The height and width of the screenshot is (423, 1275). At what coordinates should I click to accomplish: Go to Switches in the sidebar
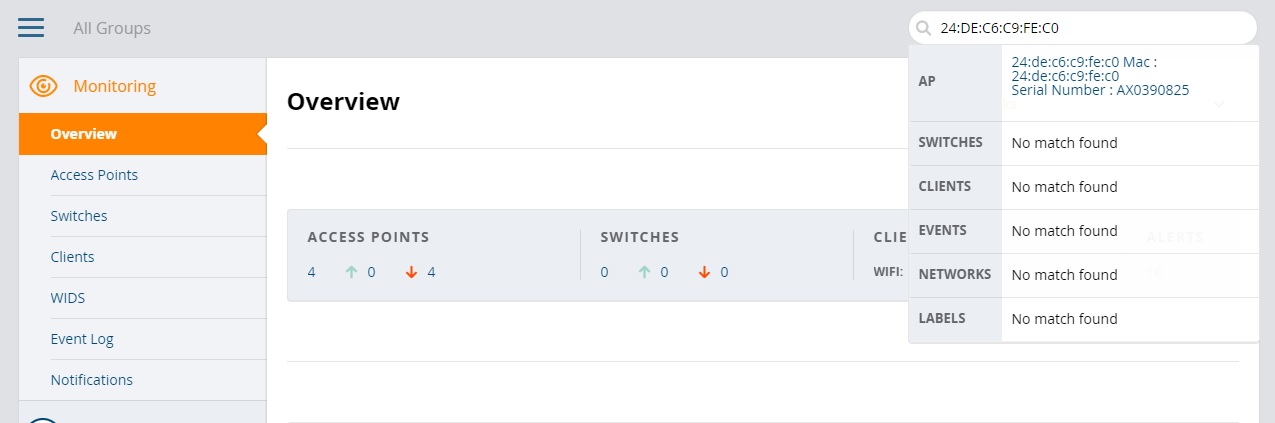point(79,216)
